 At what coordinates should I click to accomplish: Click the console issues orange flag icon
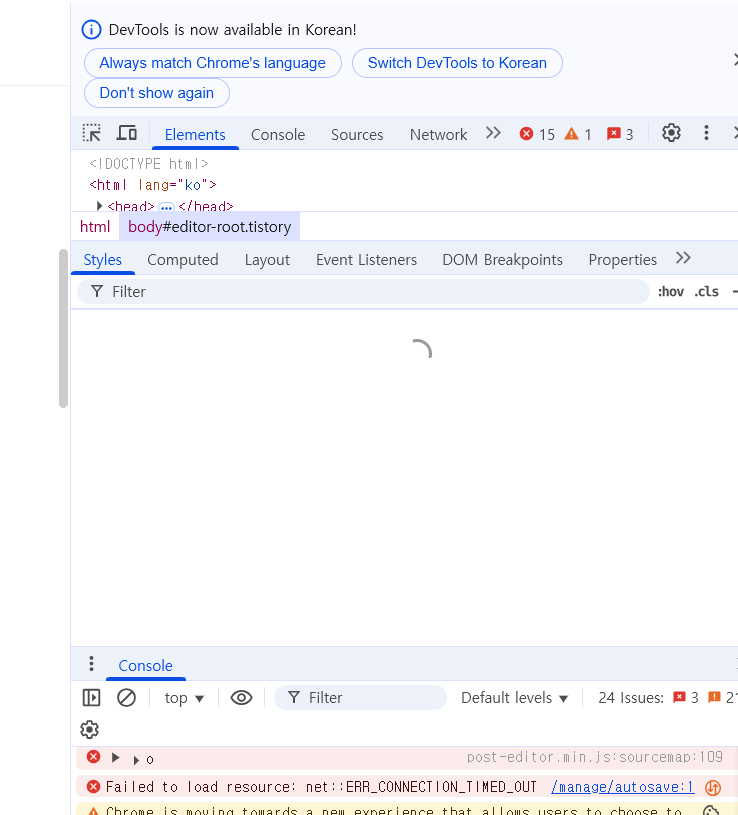715,697
